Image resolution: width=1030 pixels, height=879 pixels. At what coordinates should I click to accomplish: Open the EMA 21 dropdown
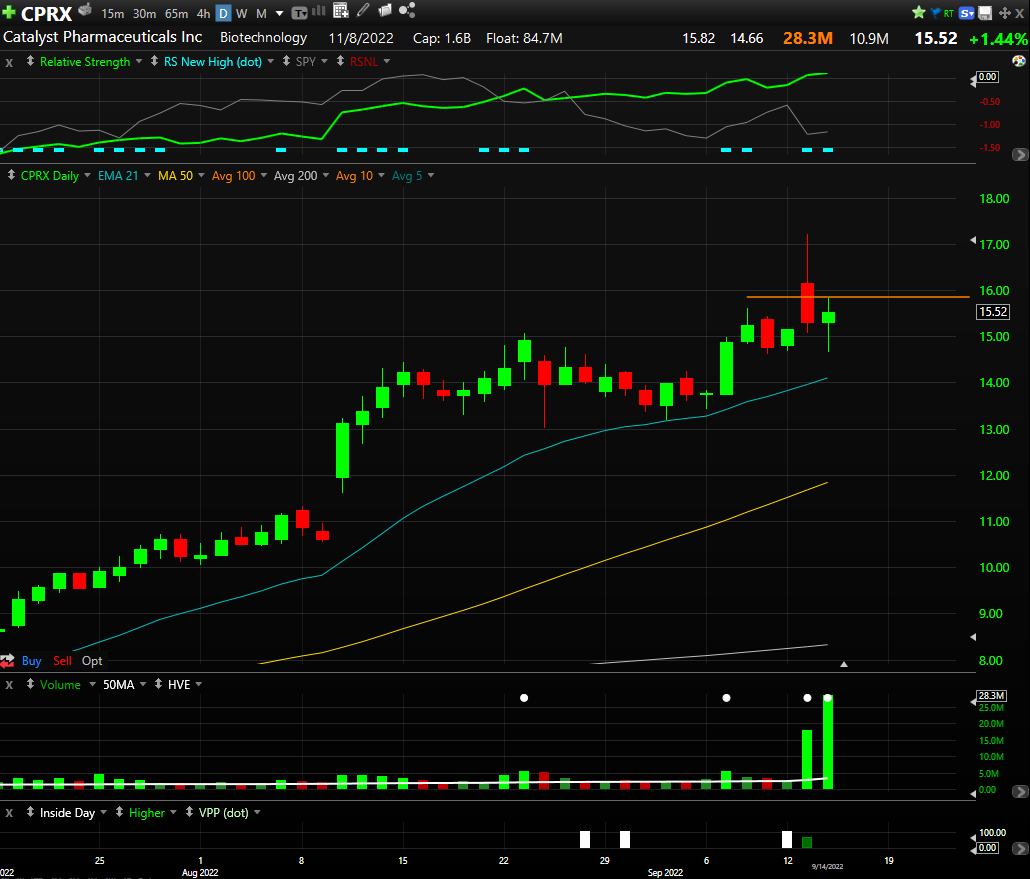147,175
